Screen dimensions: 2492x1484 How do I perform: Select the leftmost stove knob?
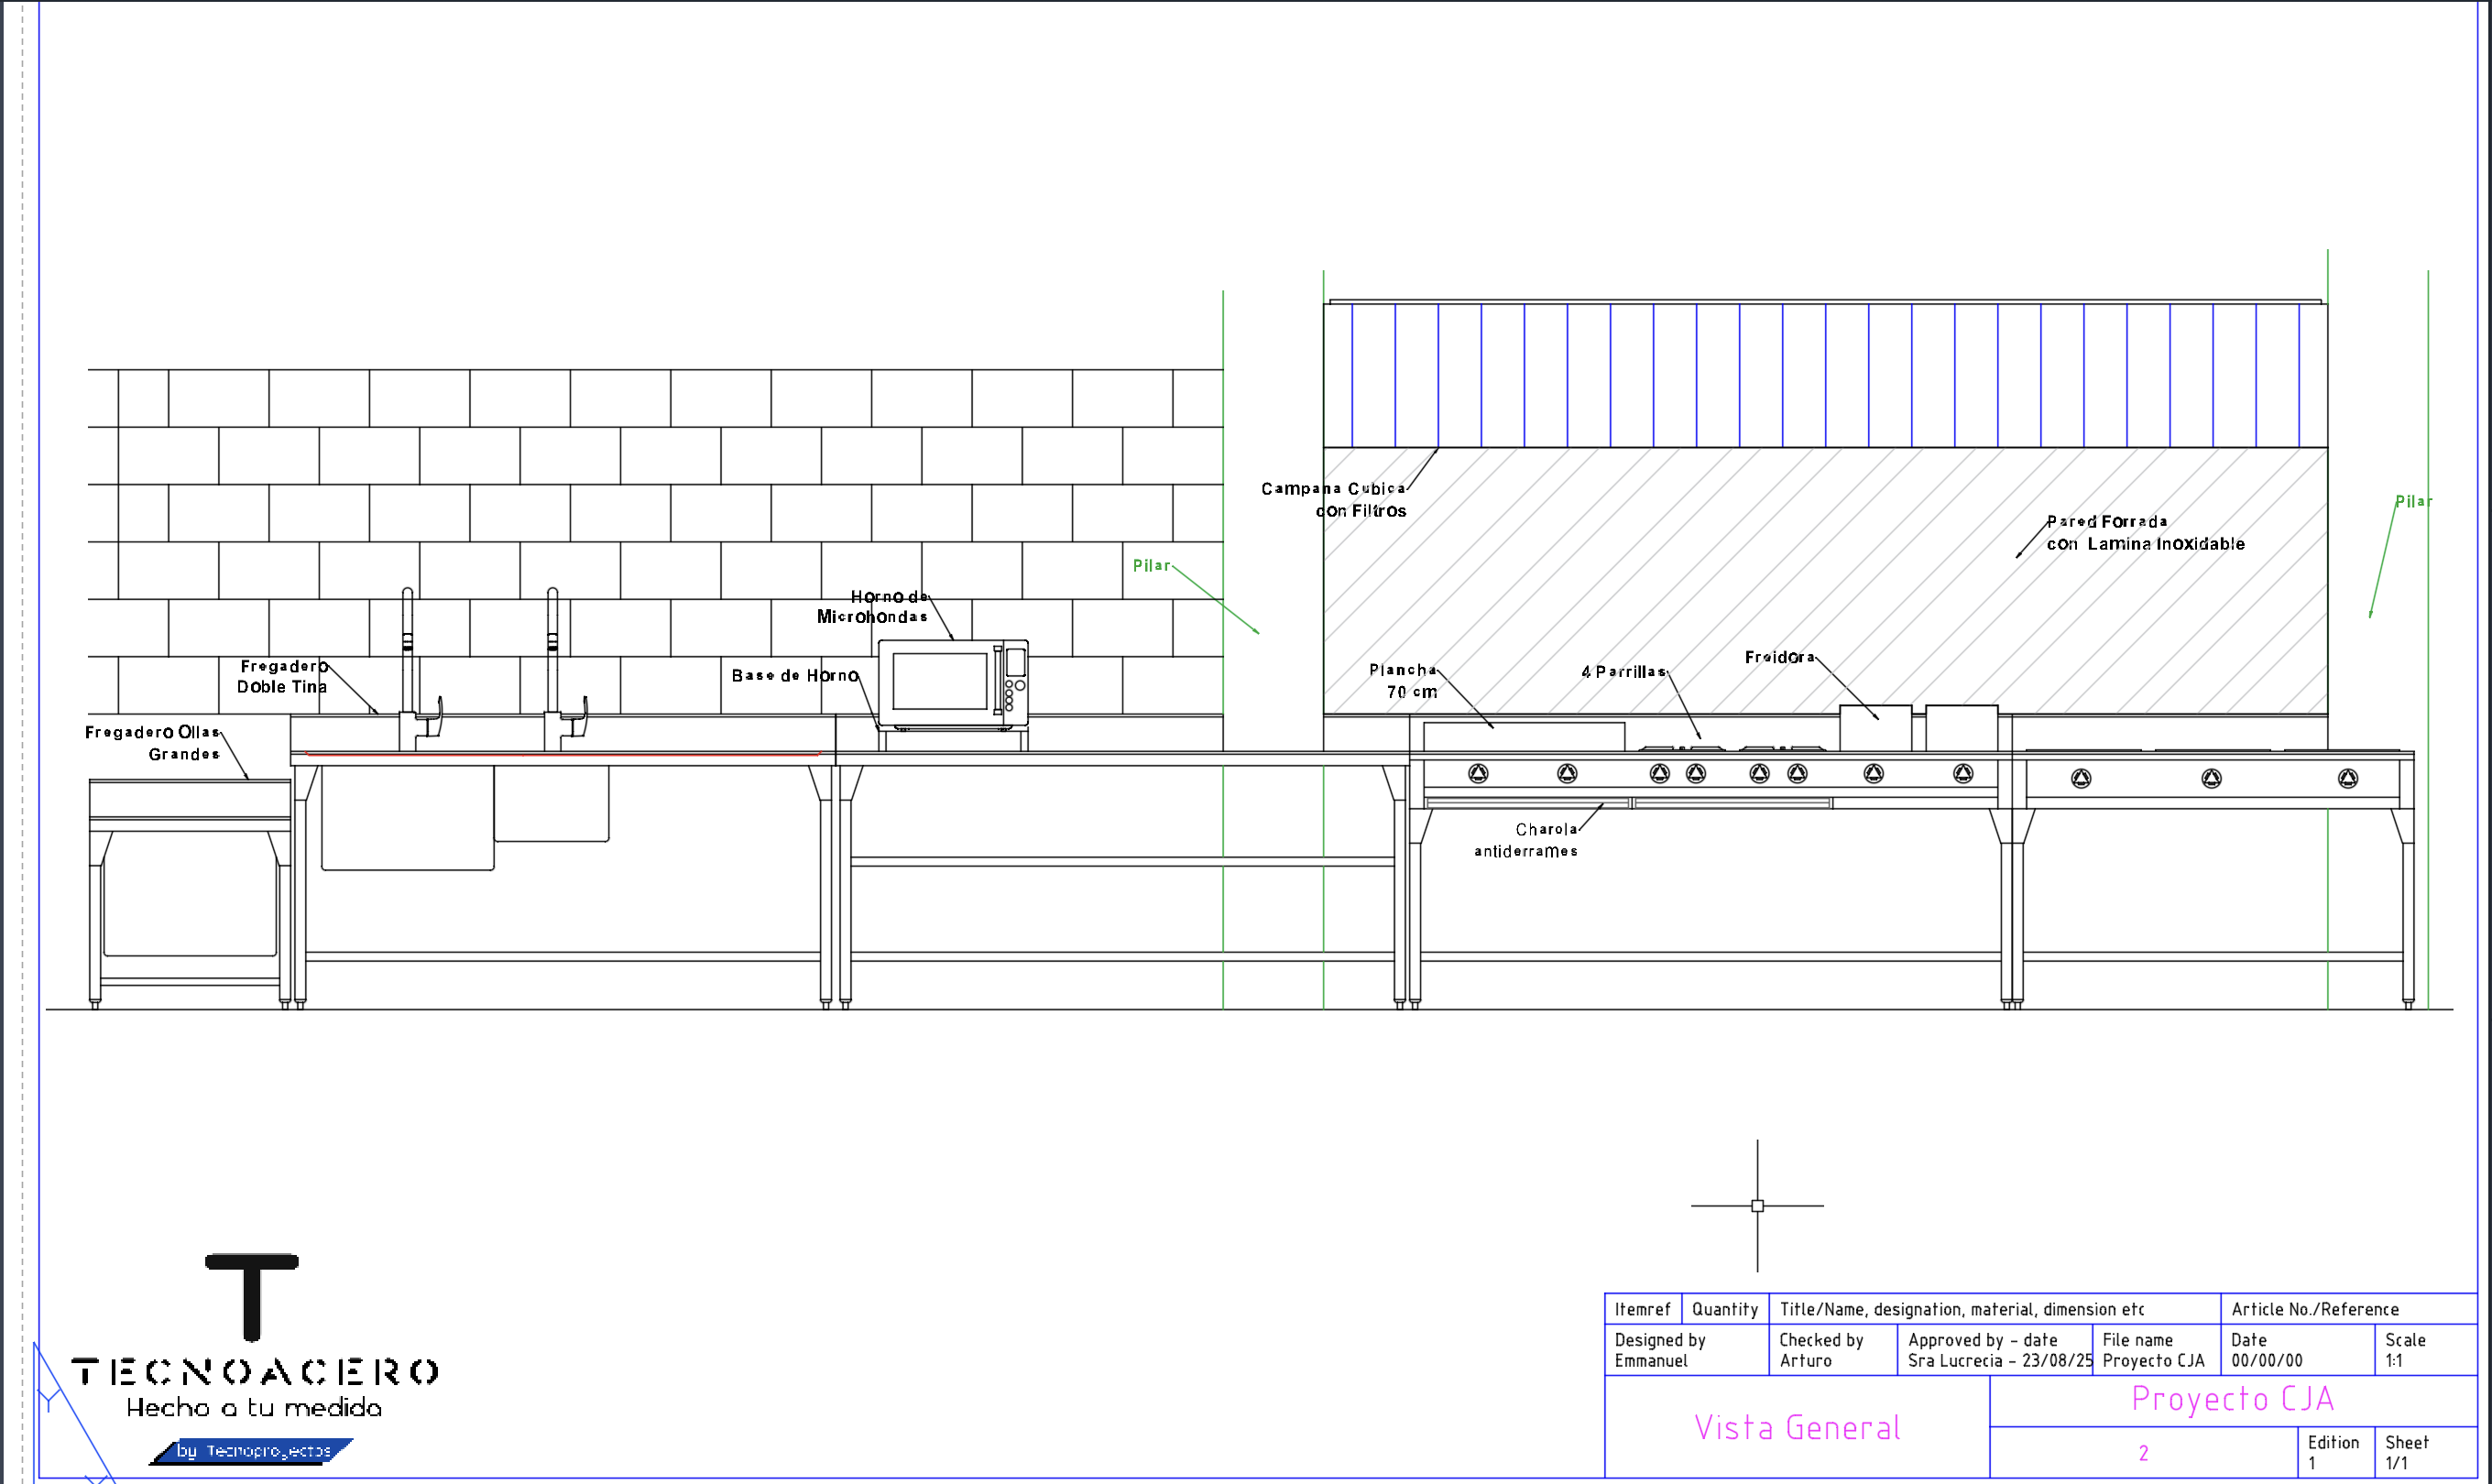[x=1478, y=773]
